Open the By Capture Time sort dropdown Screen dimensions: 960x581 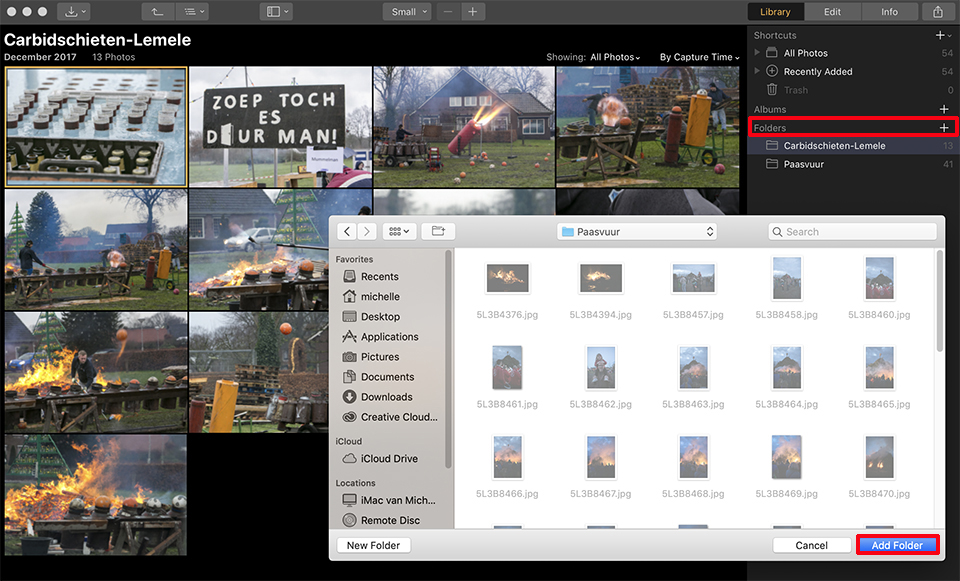(x=699, y=57)
